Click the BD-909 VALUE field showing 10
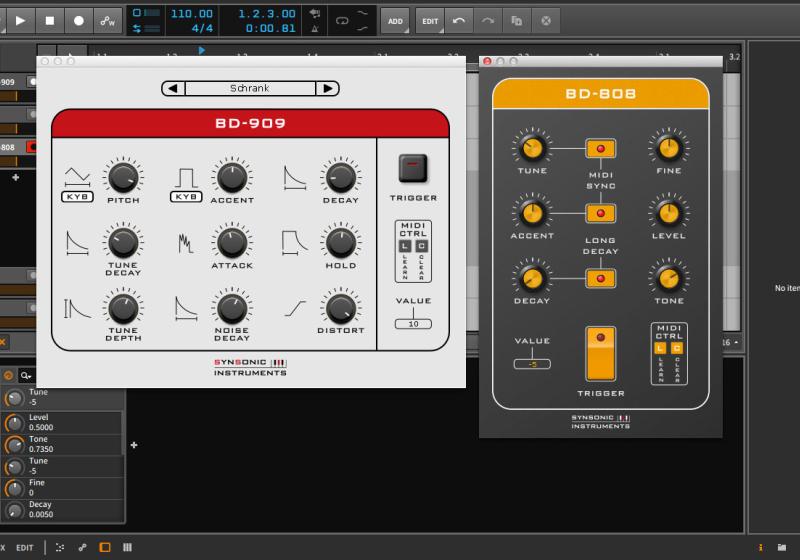800x560 pixels. 413,324
